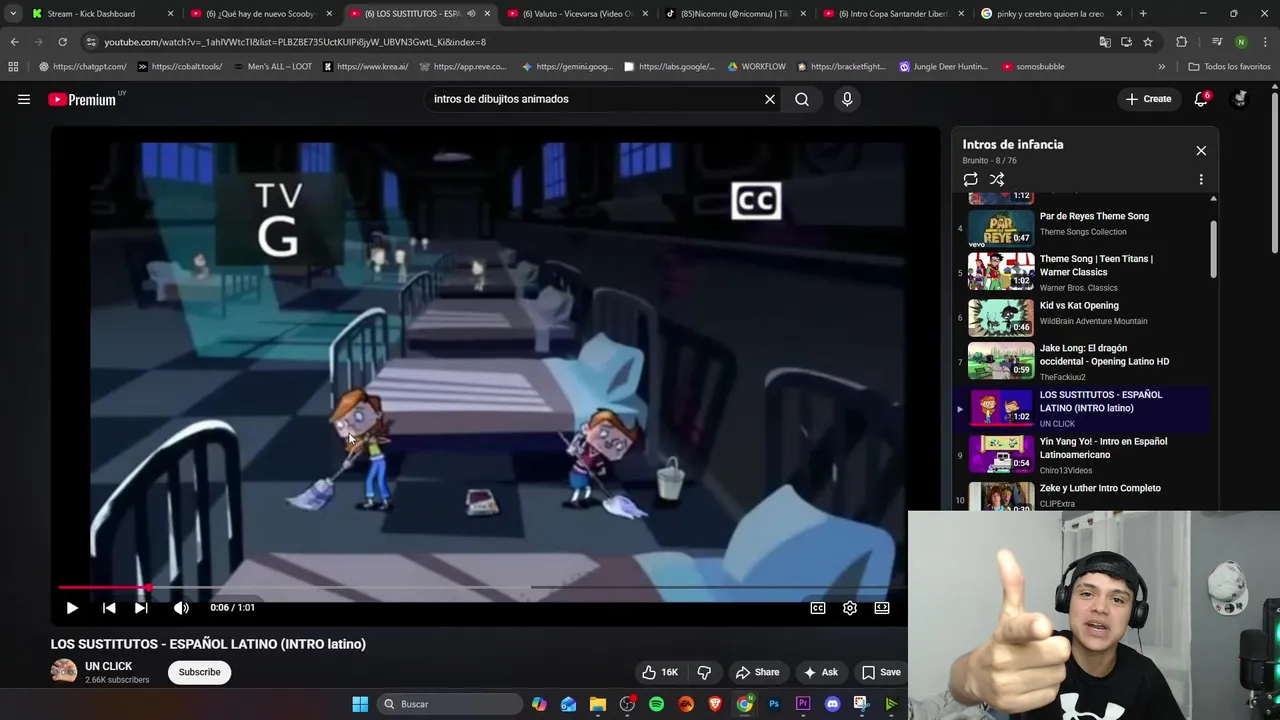Close the Intros de infancia playlist panel
The image size is (1280, 720).
click(1201, 150)
